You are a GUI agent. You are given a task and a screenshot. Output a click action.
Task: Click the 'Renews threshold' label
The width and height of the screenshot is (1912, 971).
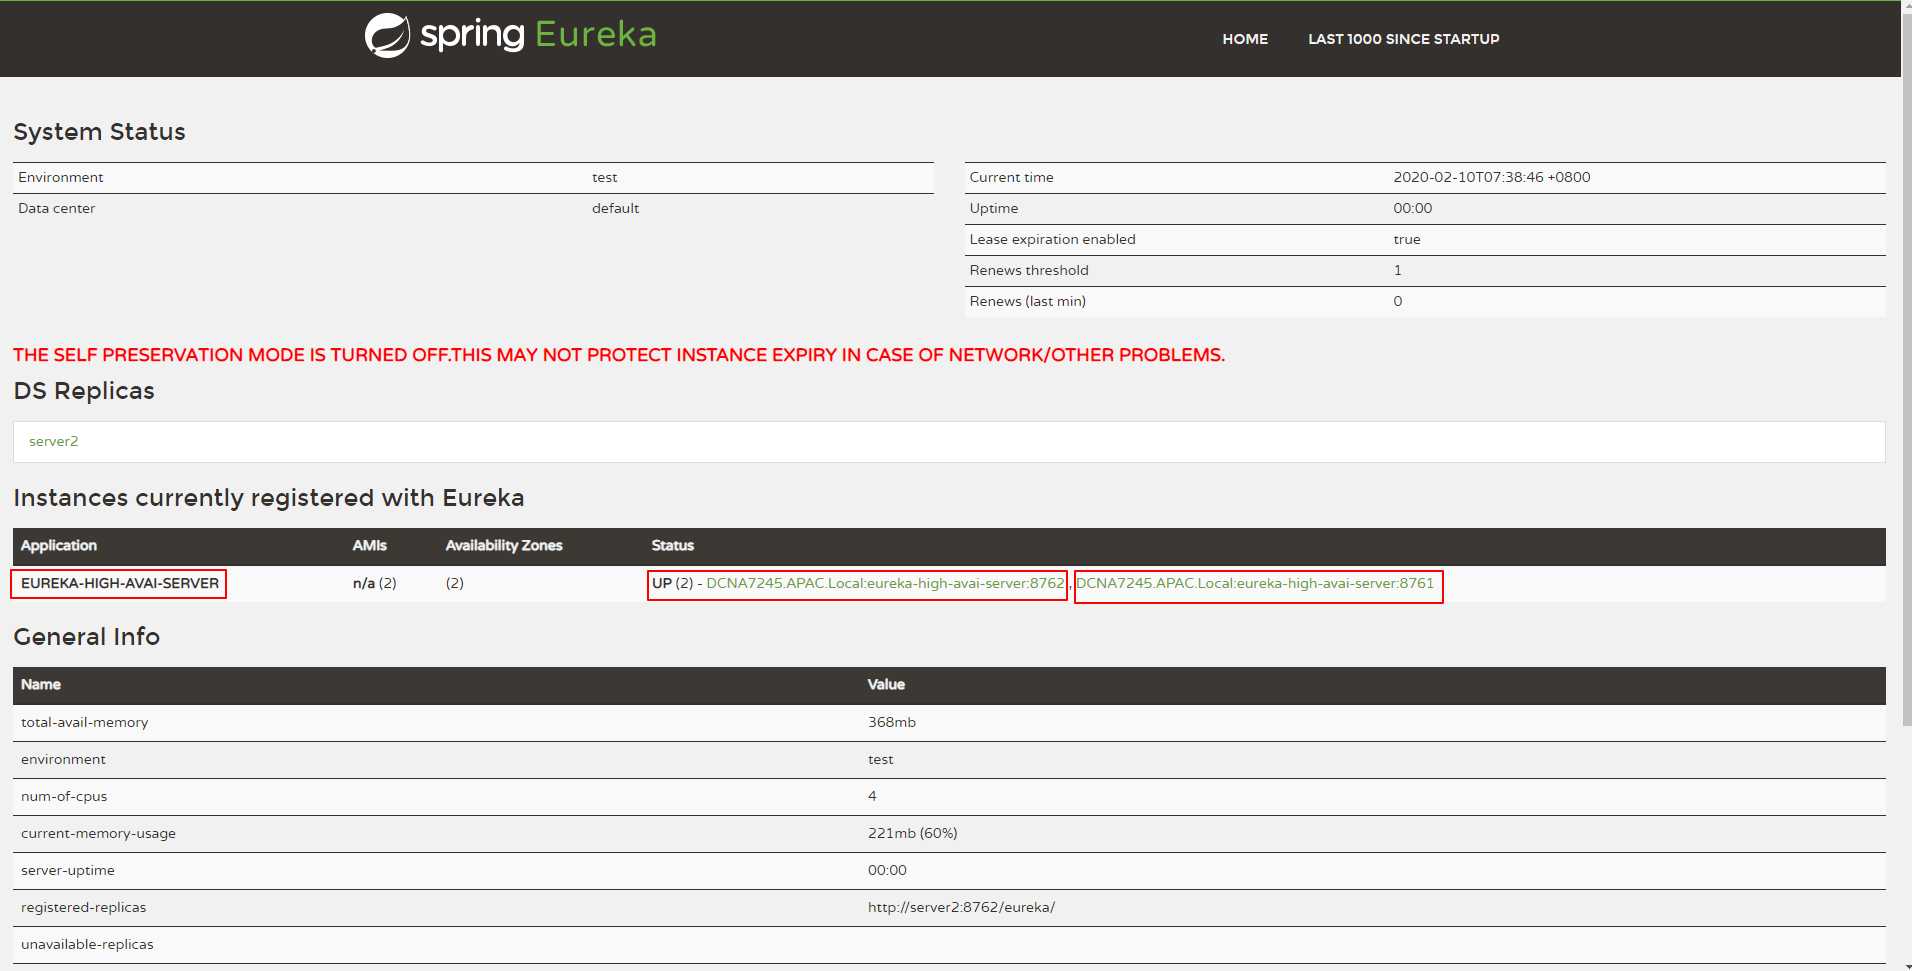(1029, 270)
